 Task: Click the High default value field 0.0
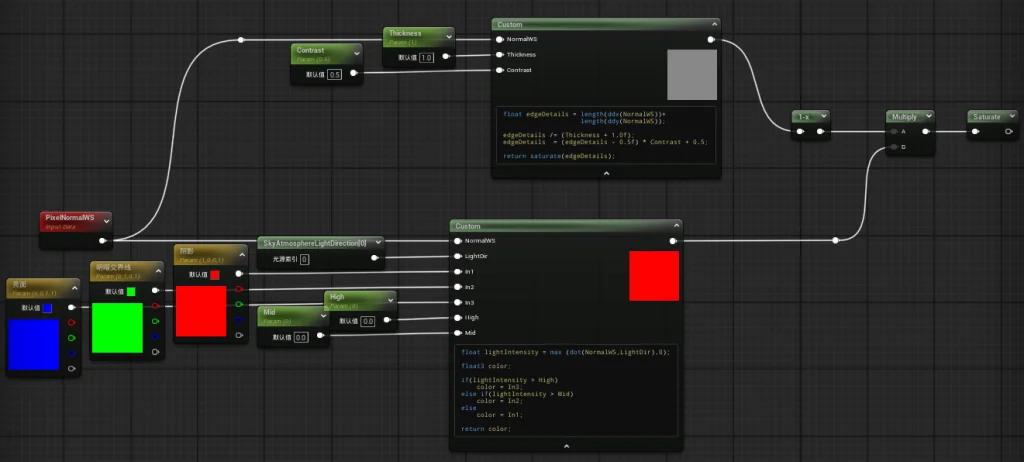(368, 322)
